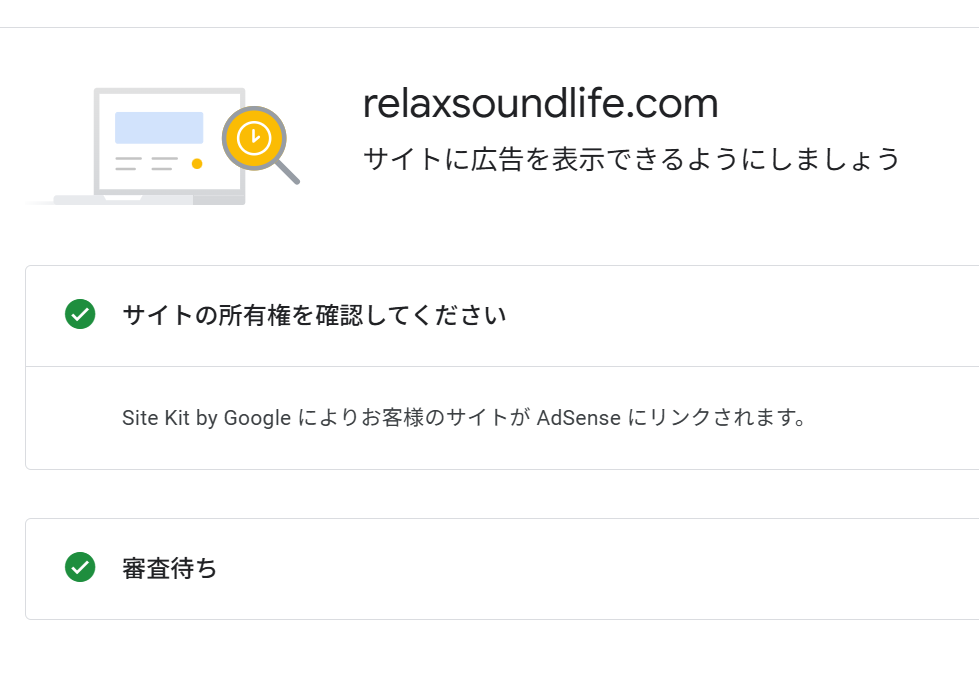The image size is (979, 688).
Task: Click the yellow clock magnifier icon
Action: click(254, 138)
